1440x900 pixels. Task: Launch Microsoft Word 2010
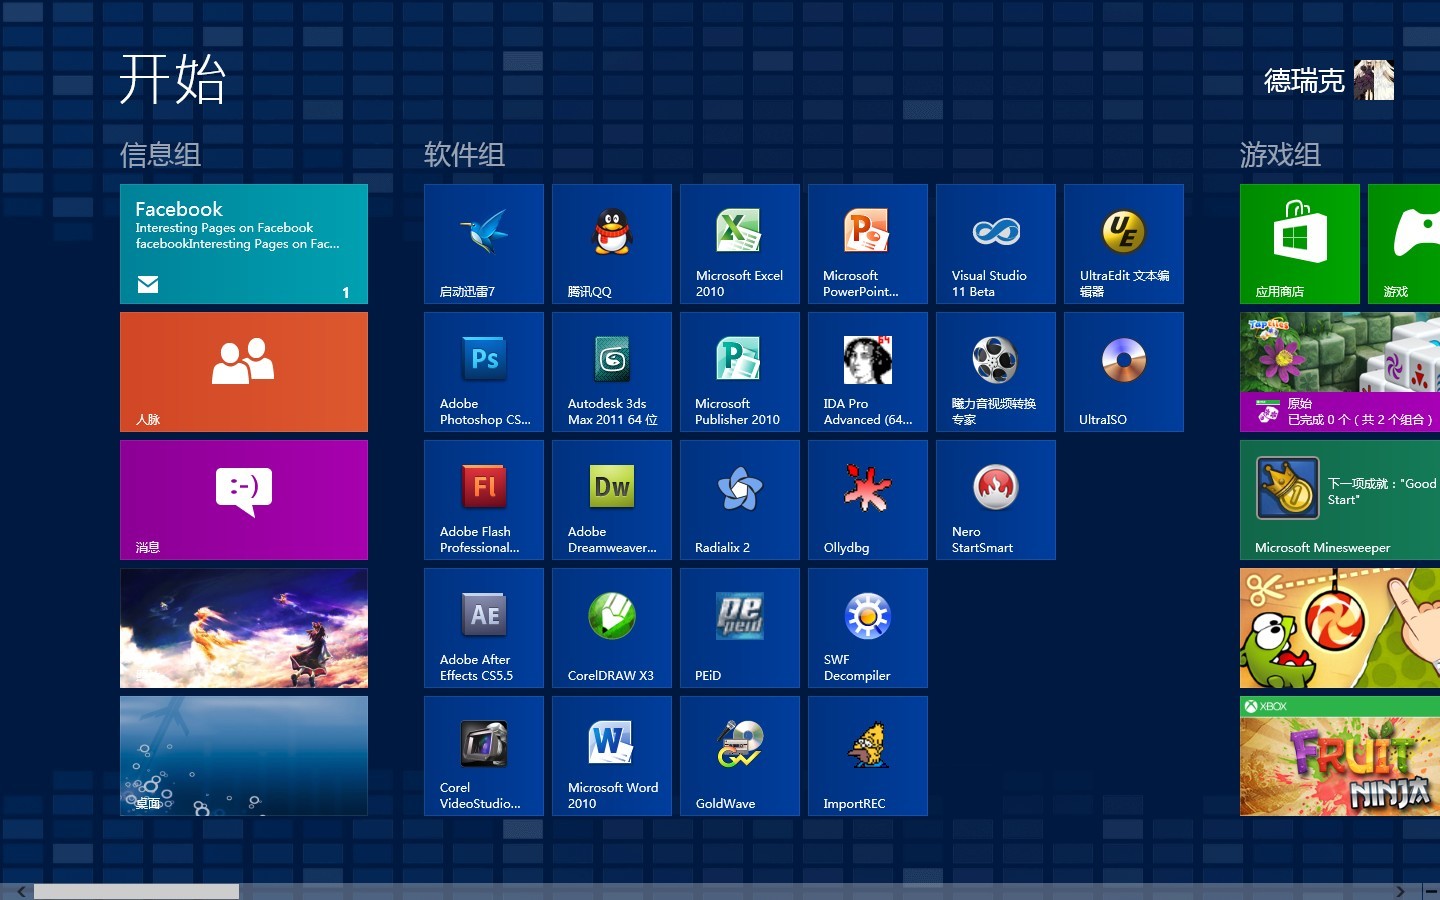pos(612,756)
